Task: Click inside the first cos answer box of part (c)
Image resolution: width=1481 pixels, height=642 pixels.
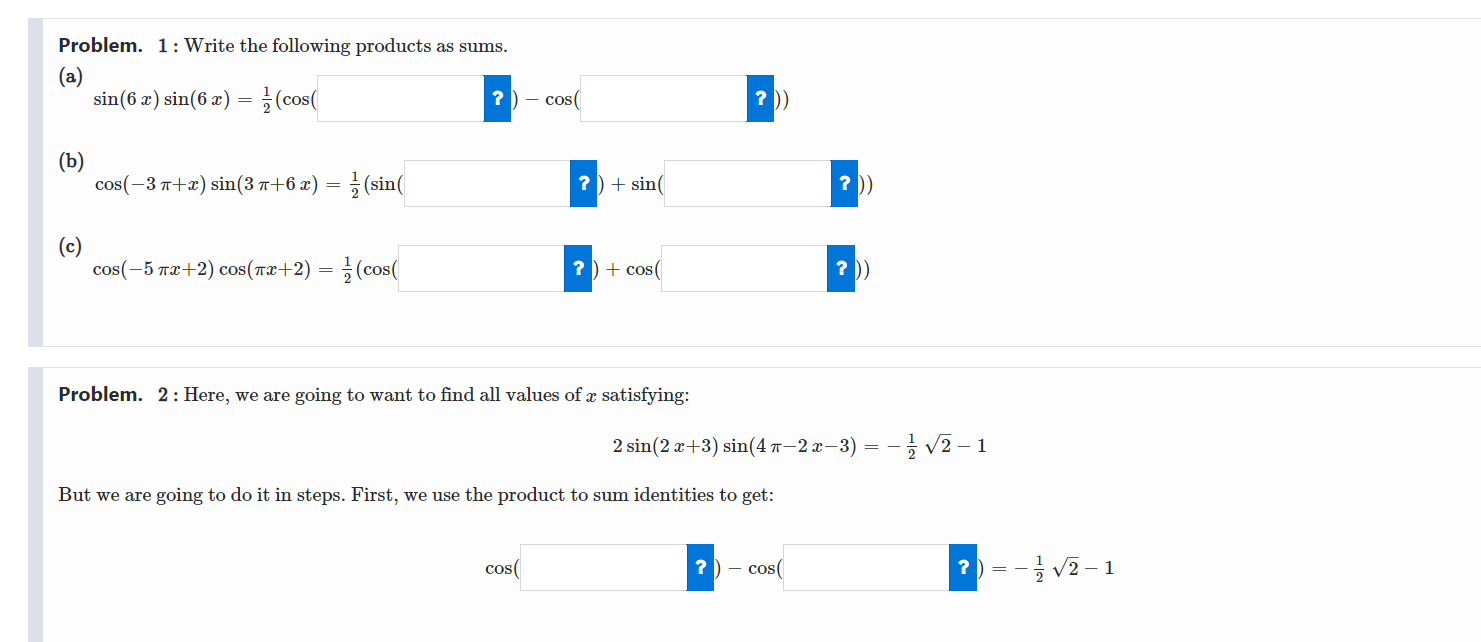Action: 482,268
